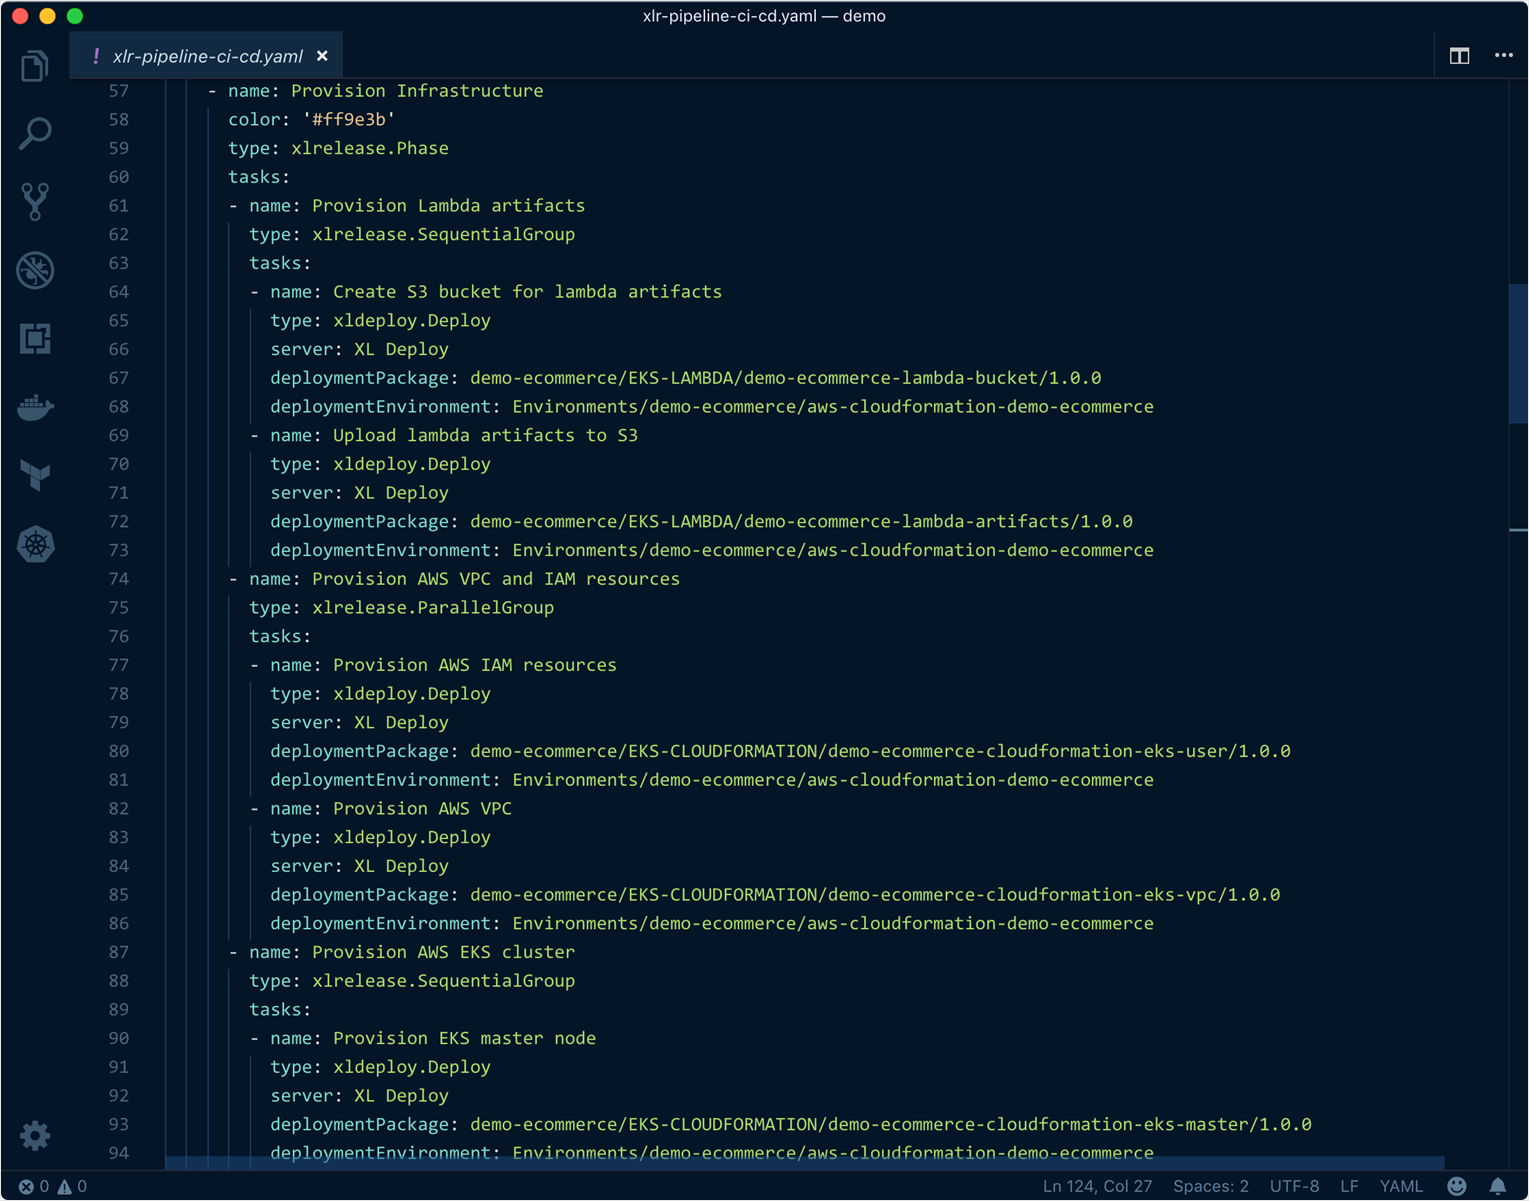Click the color value '#ff9e3b'
The width and height of the screenshot is (1529, 1201).
pos(349,120)
